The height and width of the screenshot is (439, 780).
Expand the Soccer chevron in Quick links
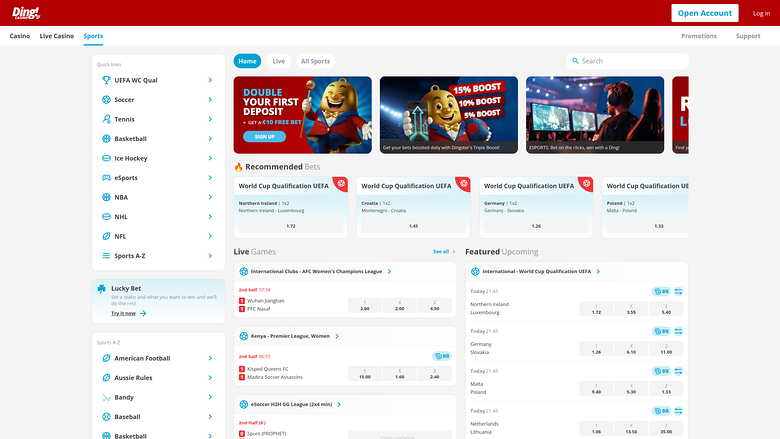pos(210,99)
